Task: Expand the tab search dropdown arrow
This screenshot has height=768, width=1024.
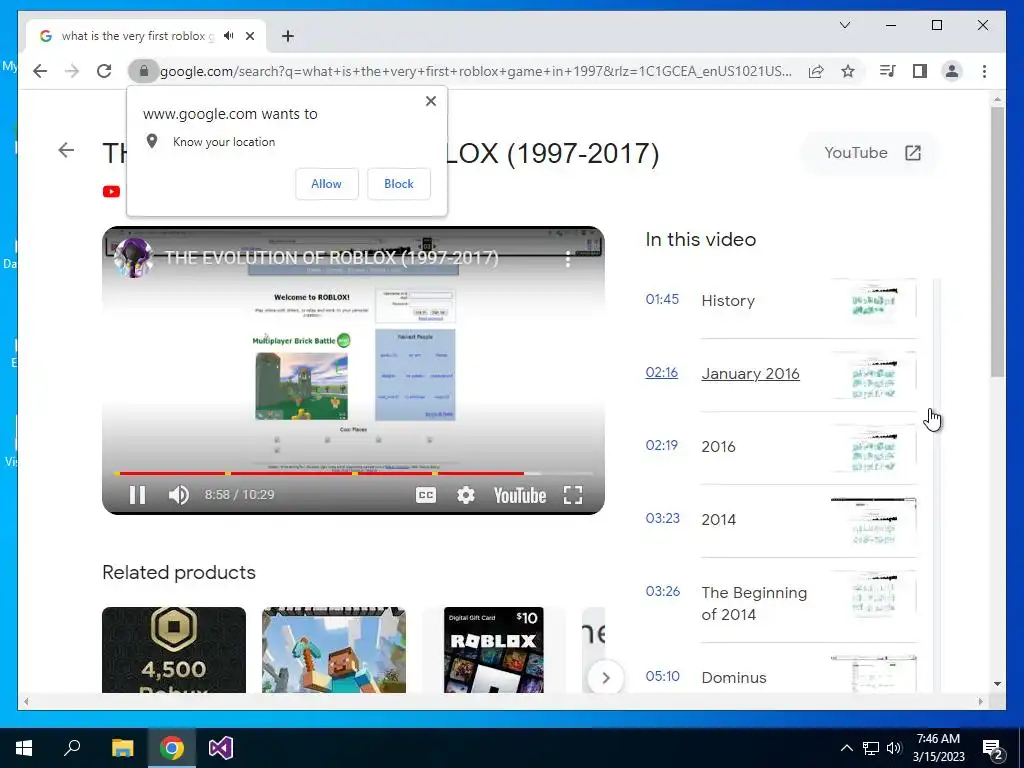Action: (844, 25)
